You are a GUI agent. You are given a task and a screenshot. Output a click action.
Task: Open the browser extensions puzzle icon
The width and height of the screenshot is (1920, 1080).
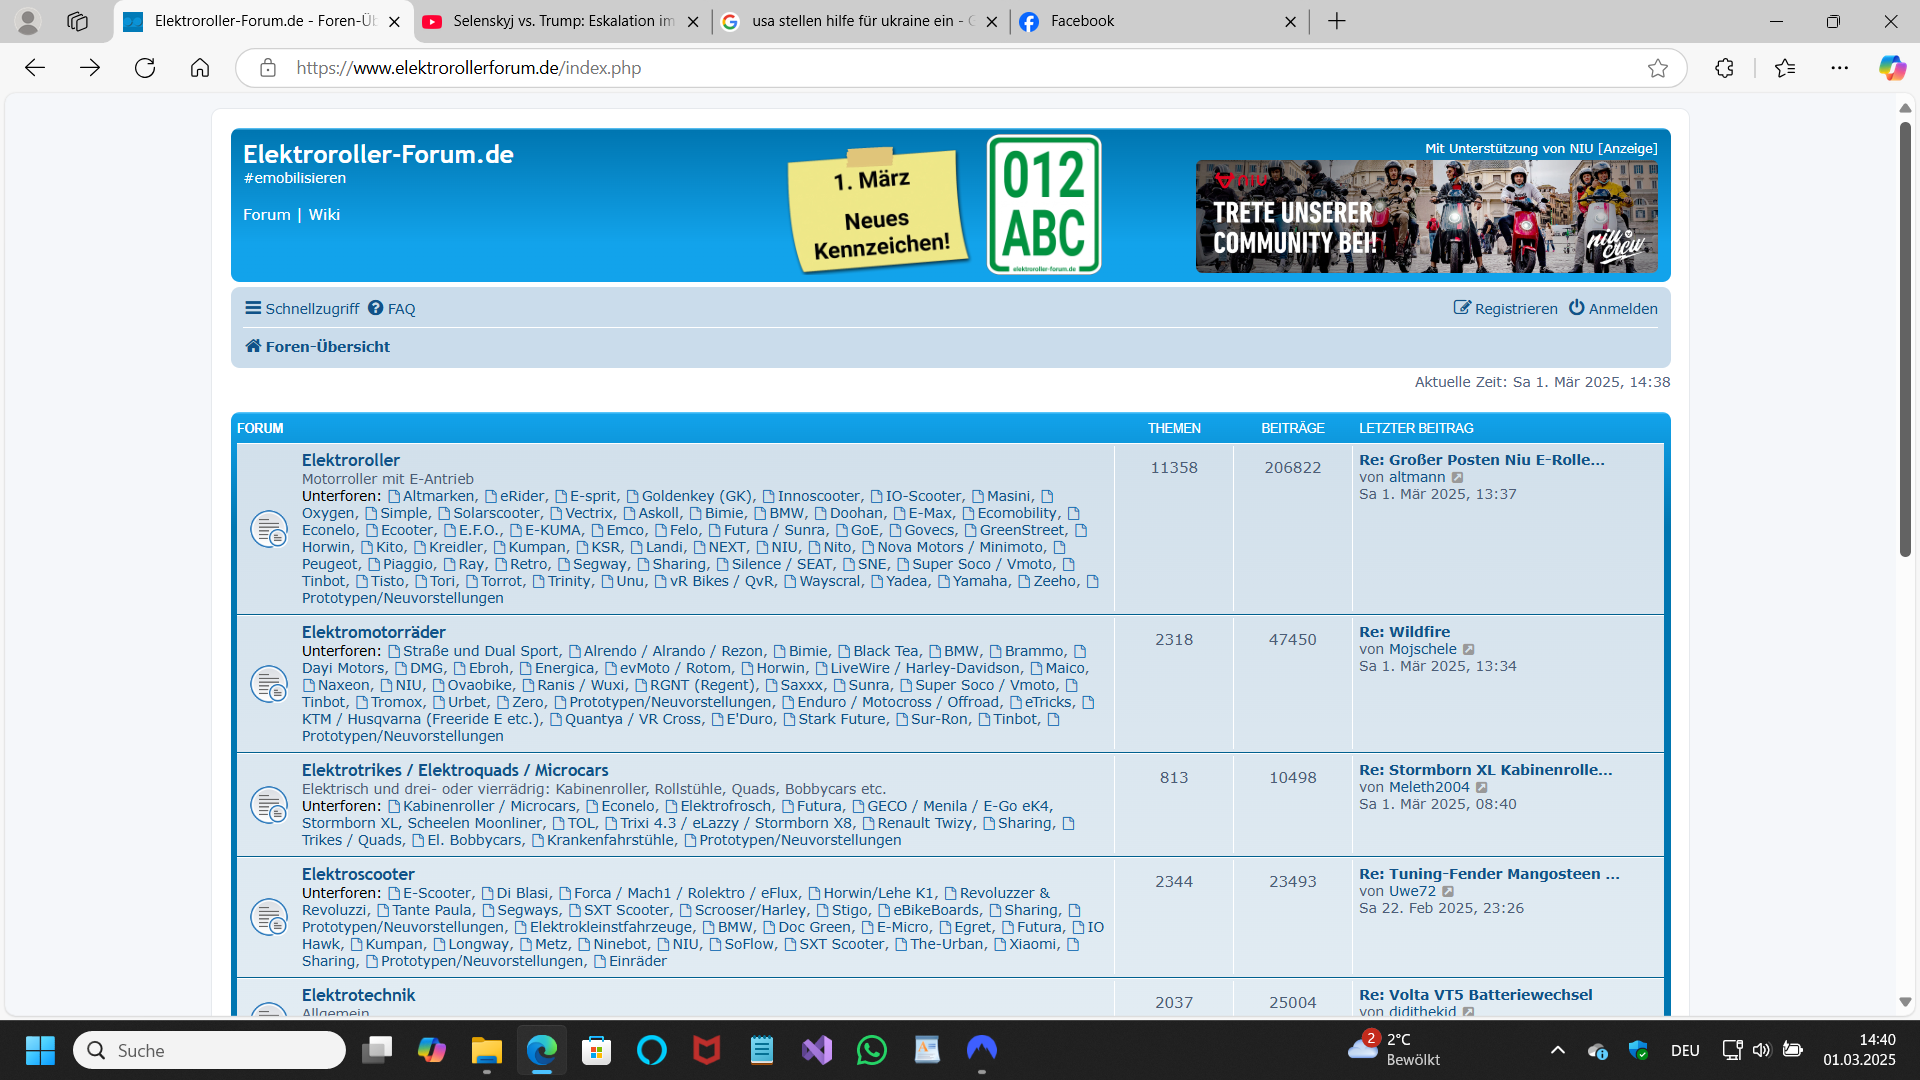coord(1724,68)
